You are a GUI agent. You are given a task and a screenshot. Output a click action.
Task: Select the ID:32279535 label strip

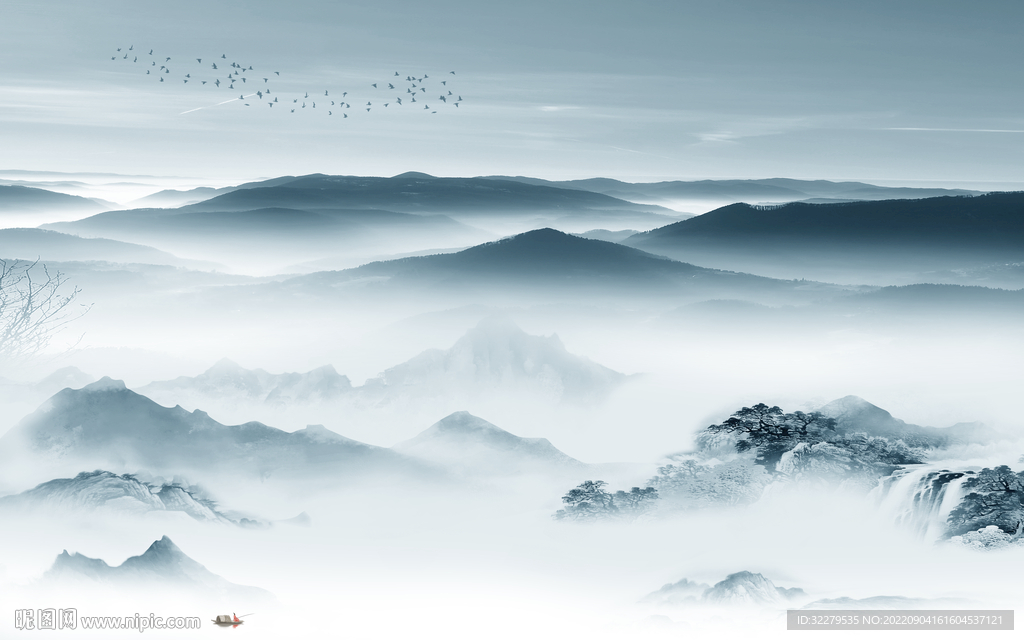click(830, 619)
